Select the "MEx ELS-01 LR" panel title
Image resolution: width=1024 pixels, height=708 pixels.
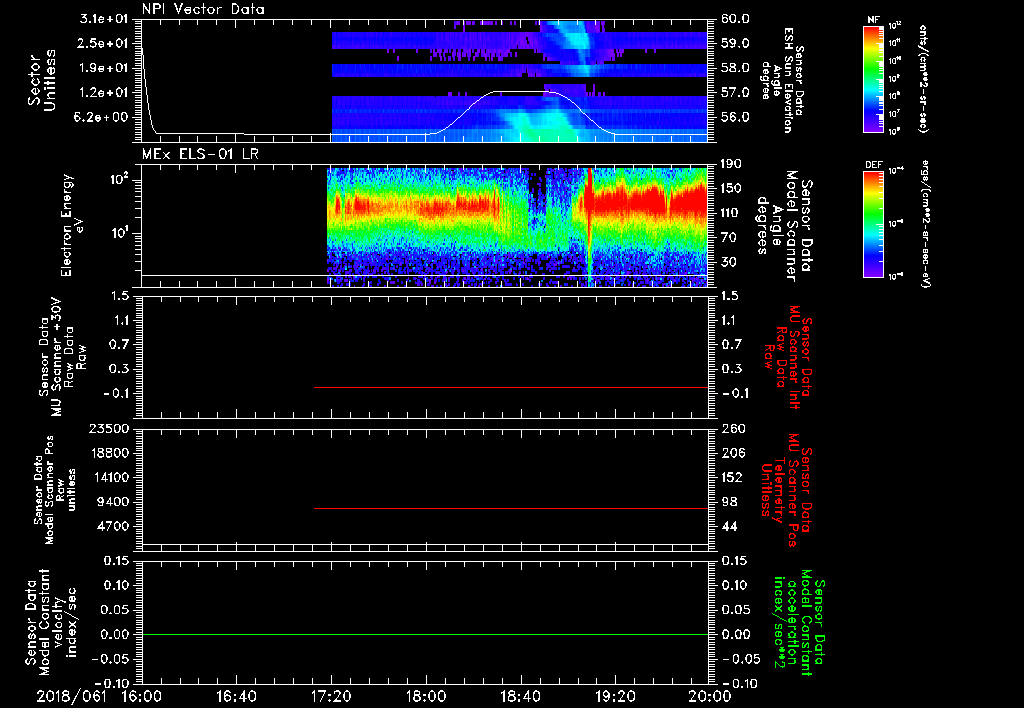coord(200,154)
